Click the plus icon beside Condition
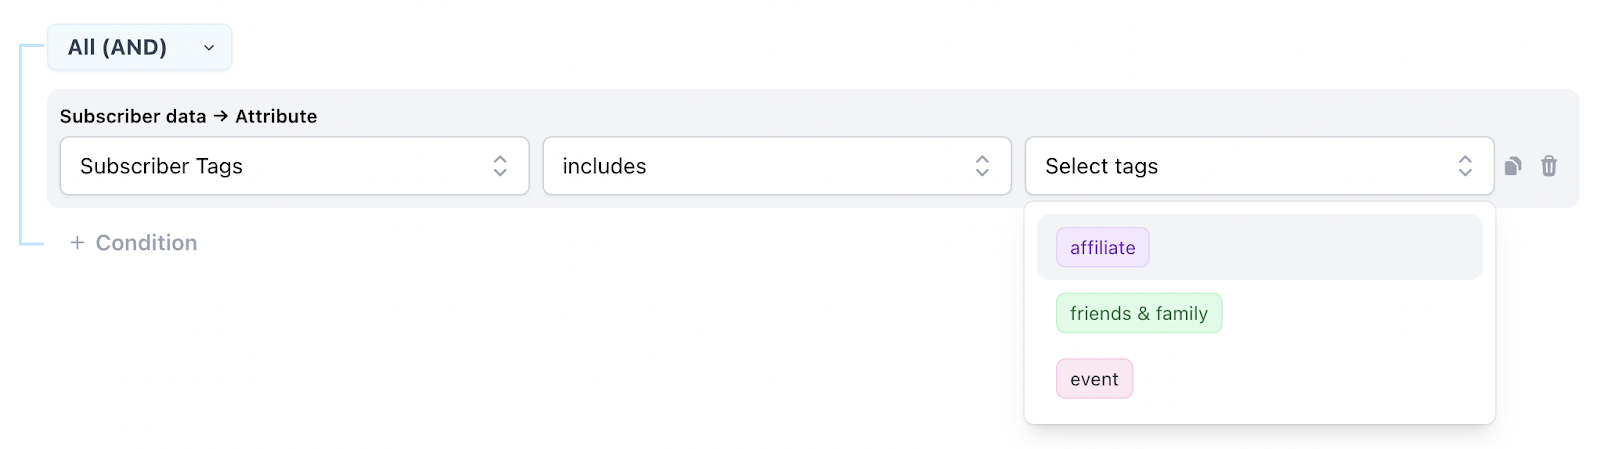Screen dimensions: 1600x449 pos(77,243)
